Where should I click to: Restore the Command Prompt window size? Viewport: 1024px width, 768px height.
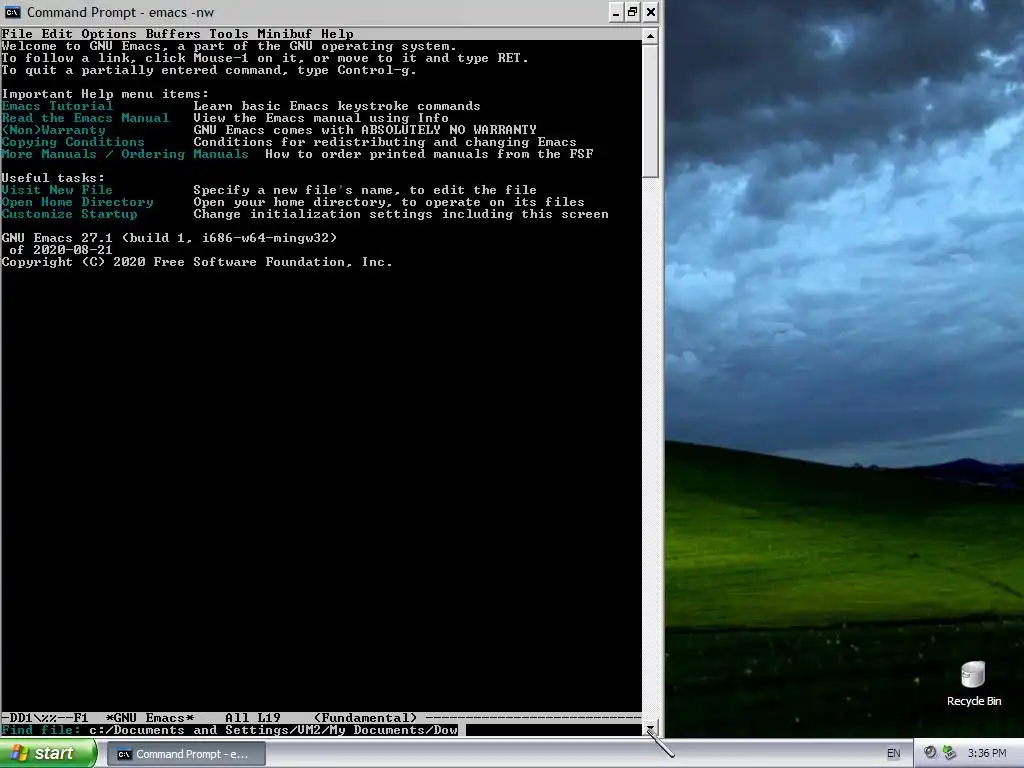632,12
